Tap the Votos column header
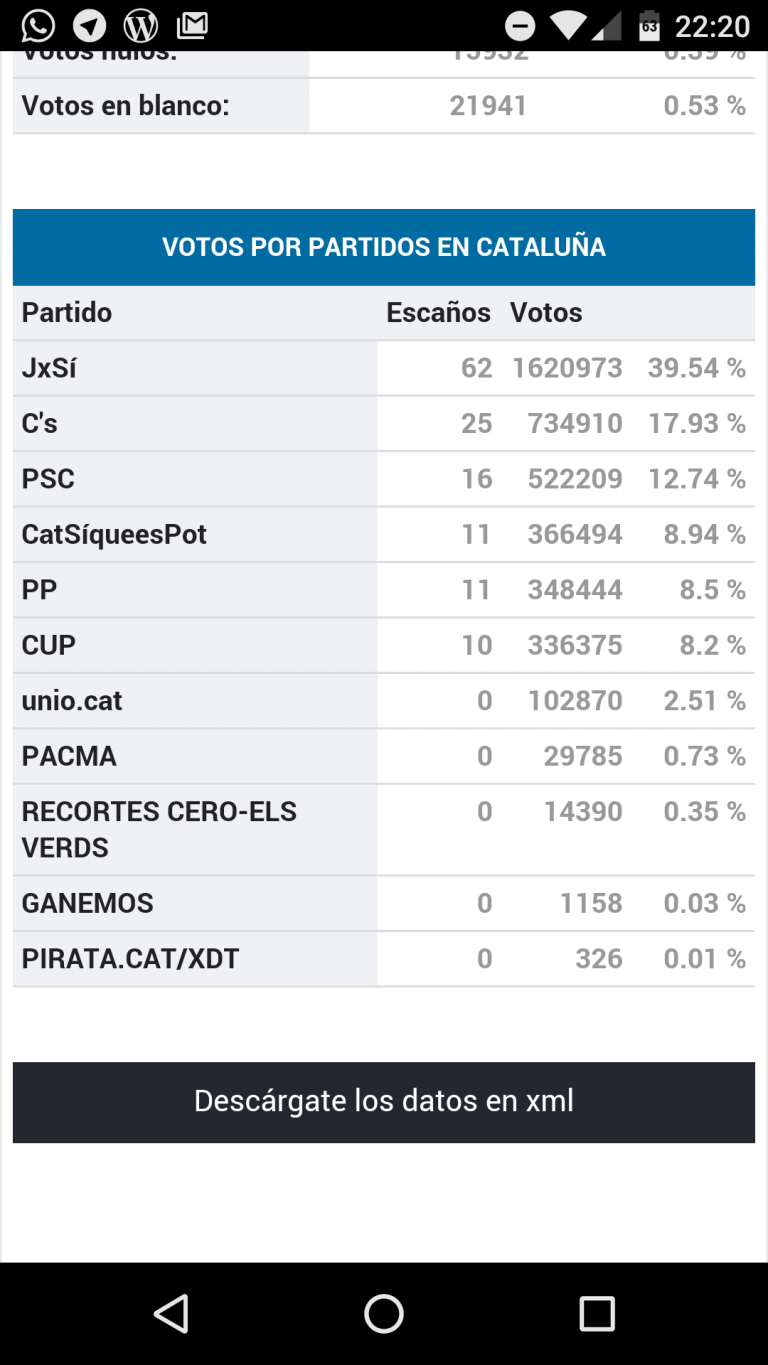The width and height of the screenshot is (768, 1365). [546, 313]
